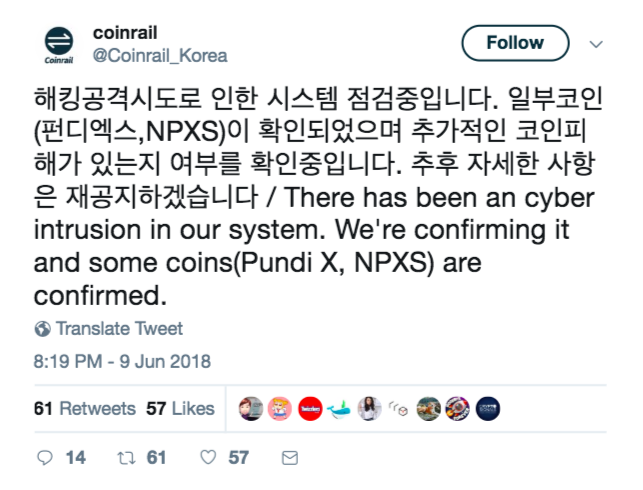The width and height of the screenshot is (643, 490).
Task: Open Translate Tweet link
Action: click(x=119, y=329)
